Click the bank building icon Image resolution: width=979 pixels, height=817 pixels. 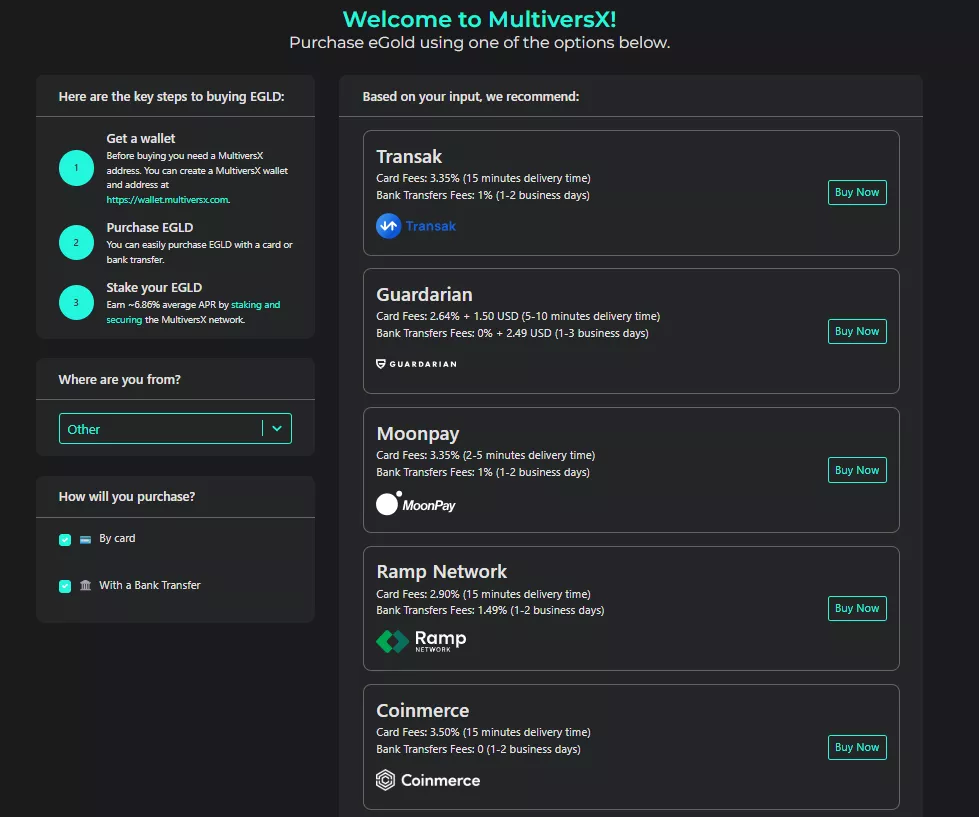point(86,585)
